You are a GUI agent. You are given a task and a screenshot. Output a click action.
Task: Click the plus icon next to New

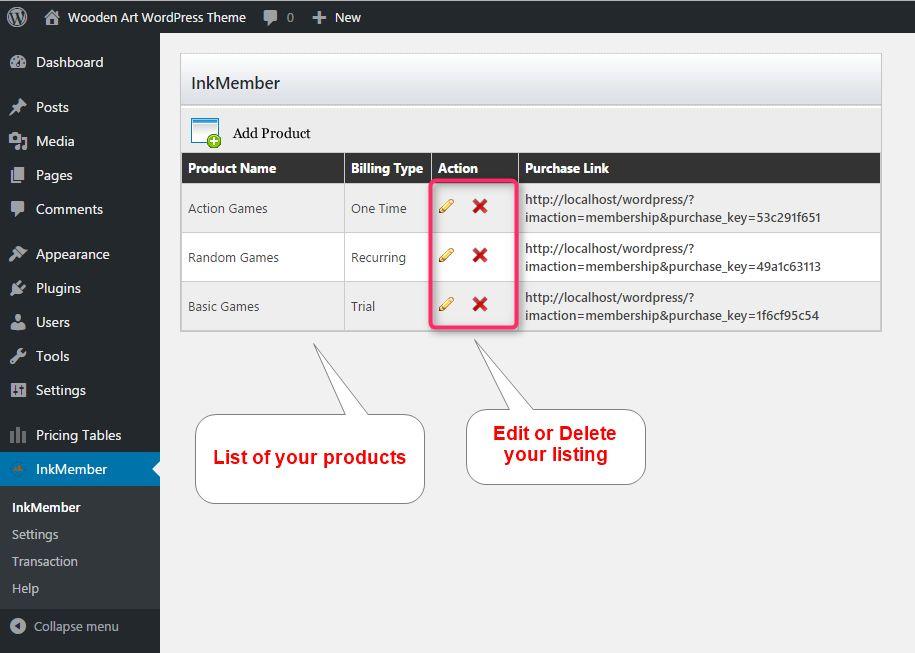[x=319, y=18]
